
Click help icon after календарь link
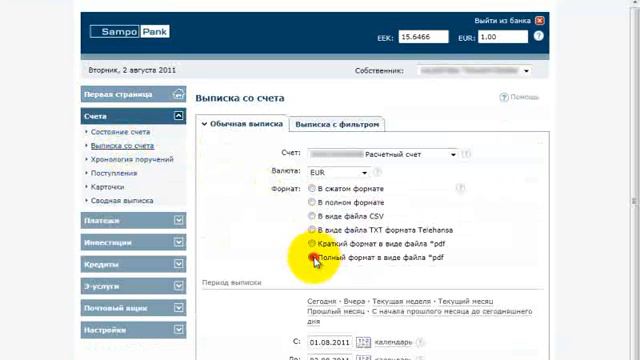[420, 342]
